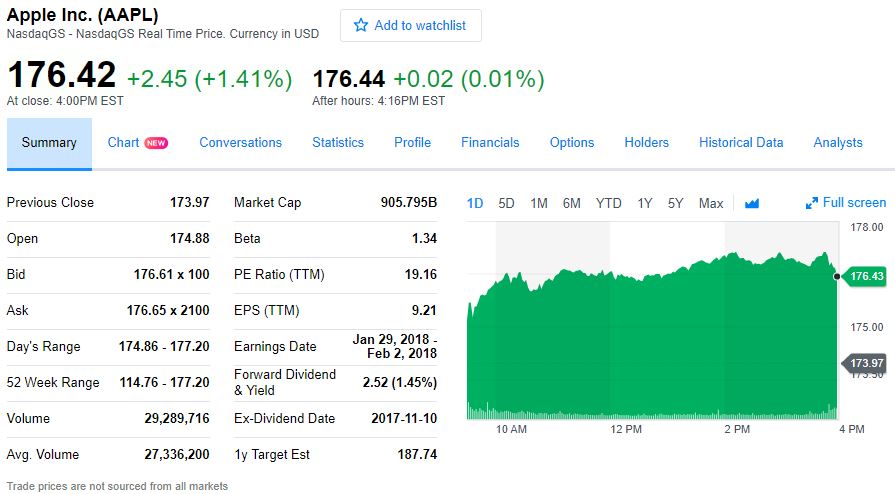
Task: View the Options tab
Action: tap(572, 143)
